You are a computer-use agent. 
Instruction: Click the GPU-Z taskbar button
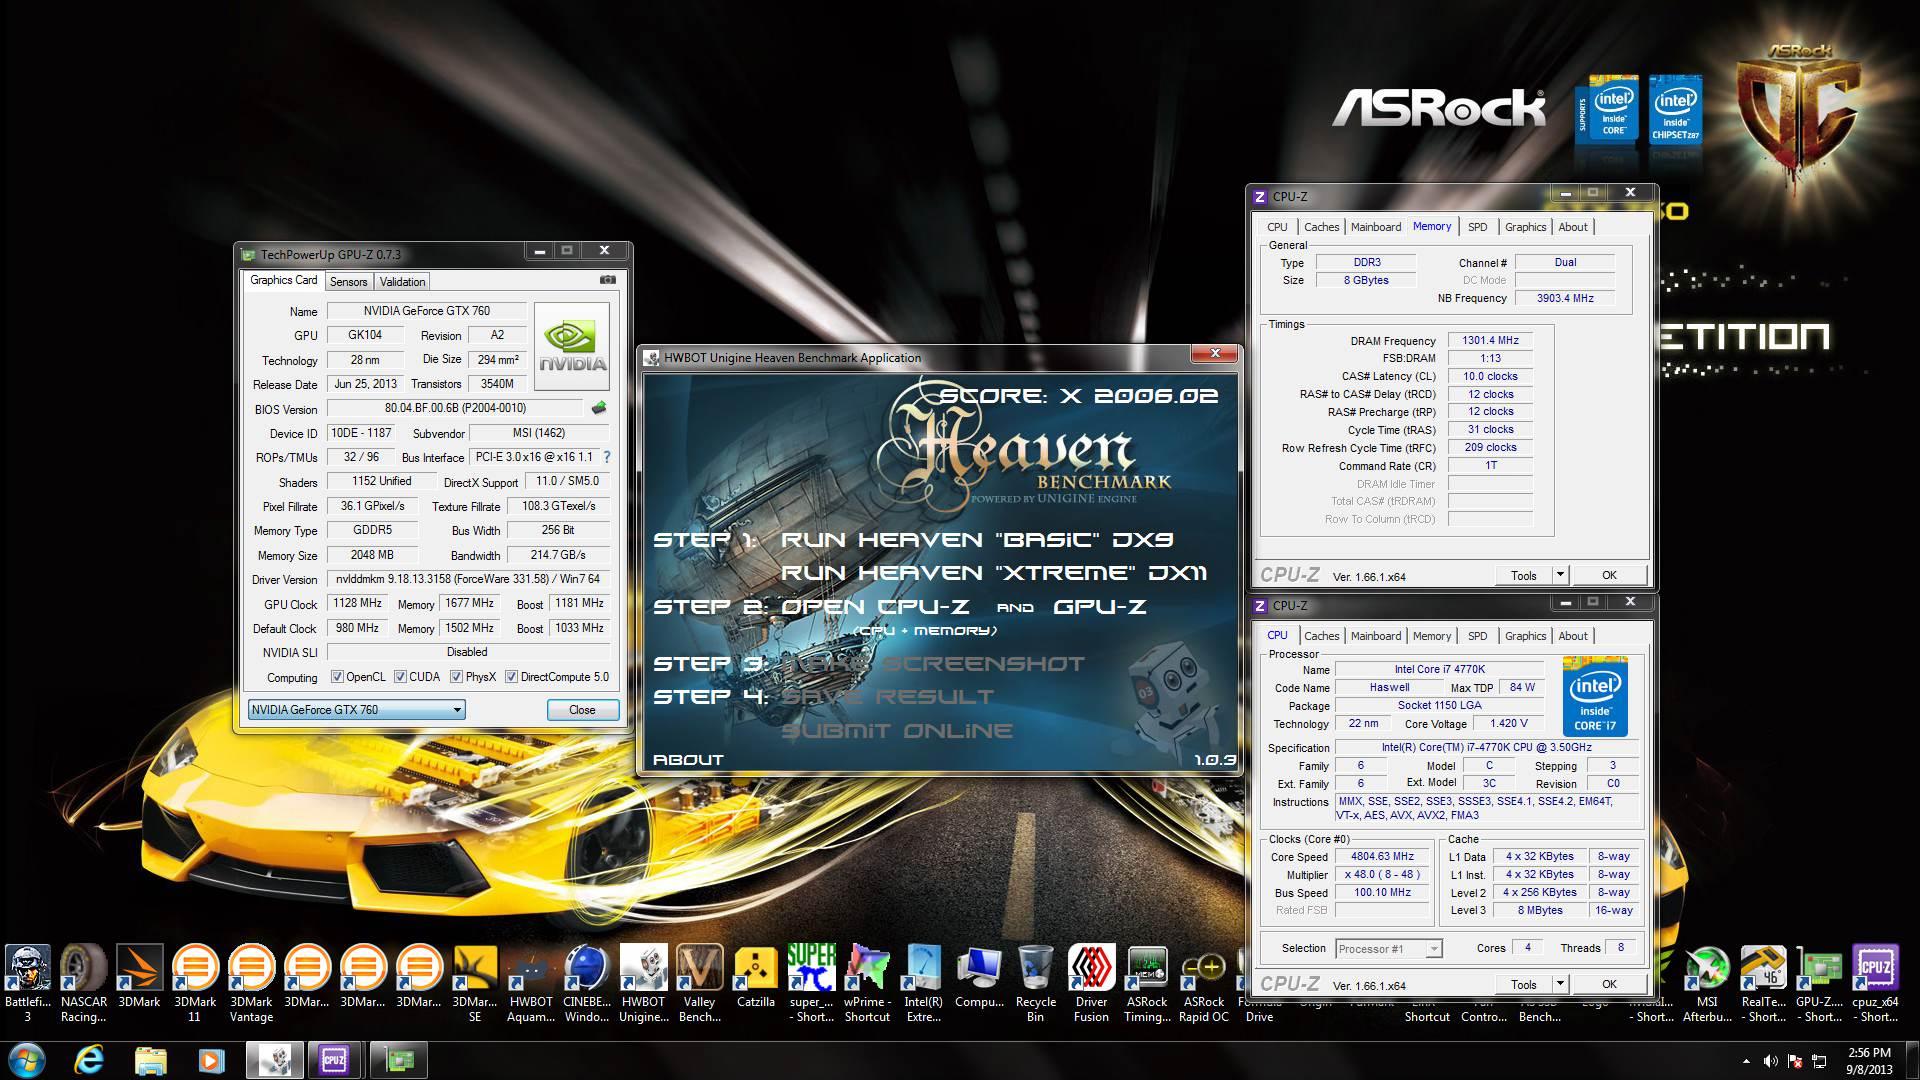pyautogui.click(x=399, y=1060)
